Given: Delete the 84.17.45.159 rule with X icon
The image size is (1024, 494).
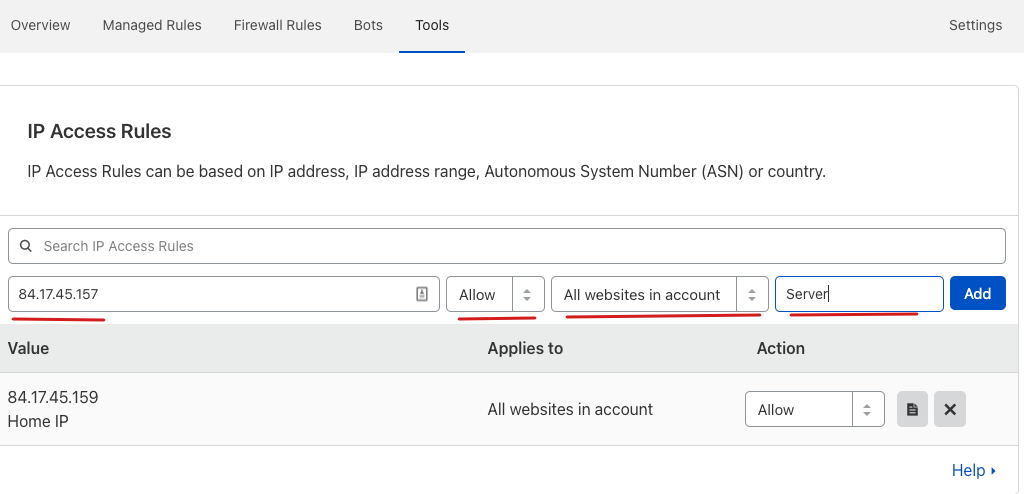Looking at the screenshot, I should (x=949, y=410).
